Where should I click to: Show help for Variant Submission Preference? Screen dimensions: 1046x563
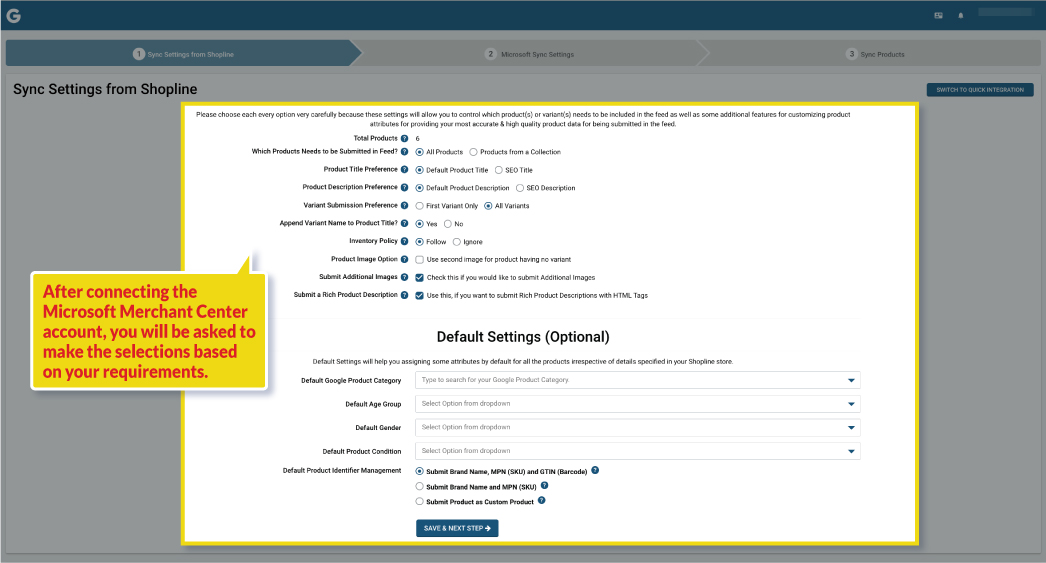tap(404, 205)
